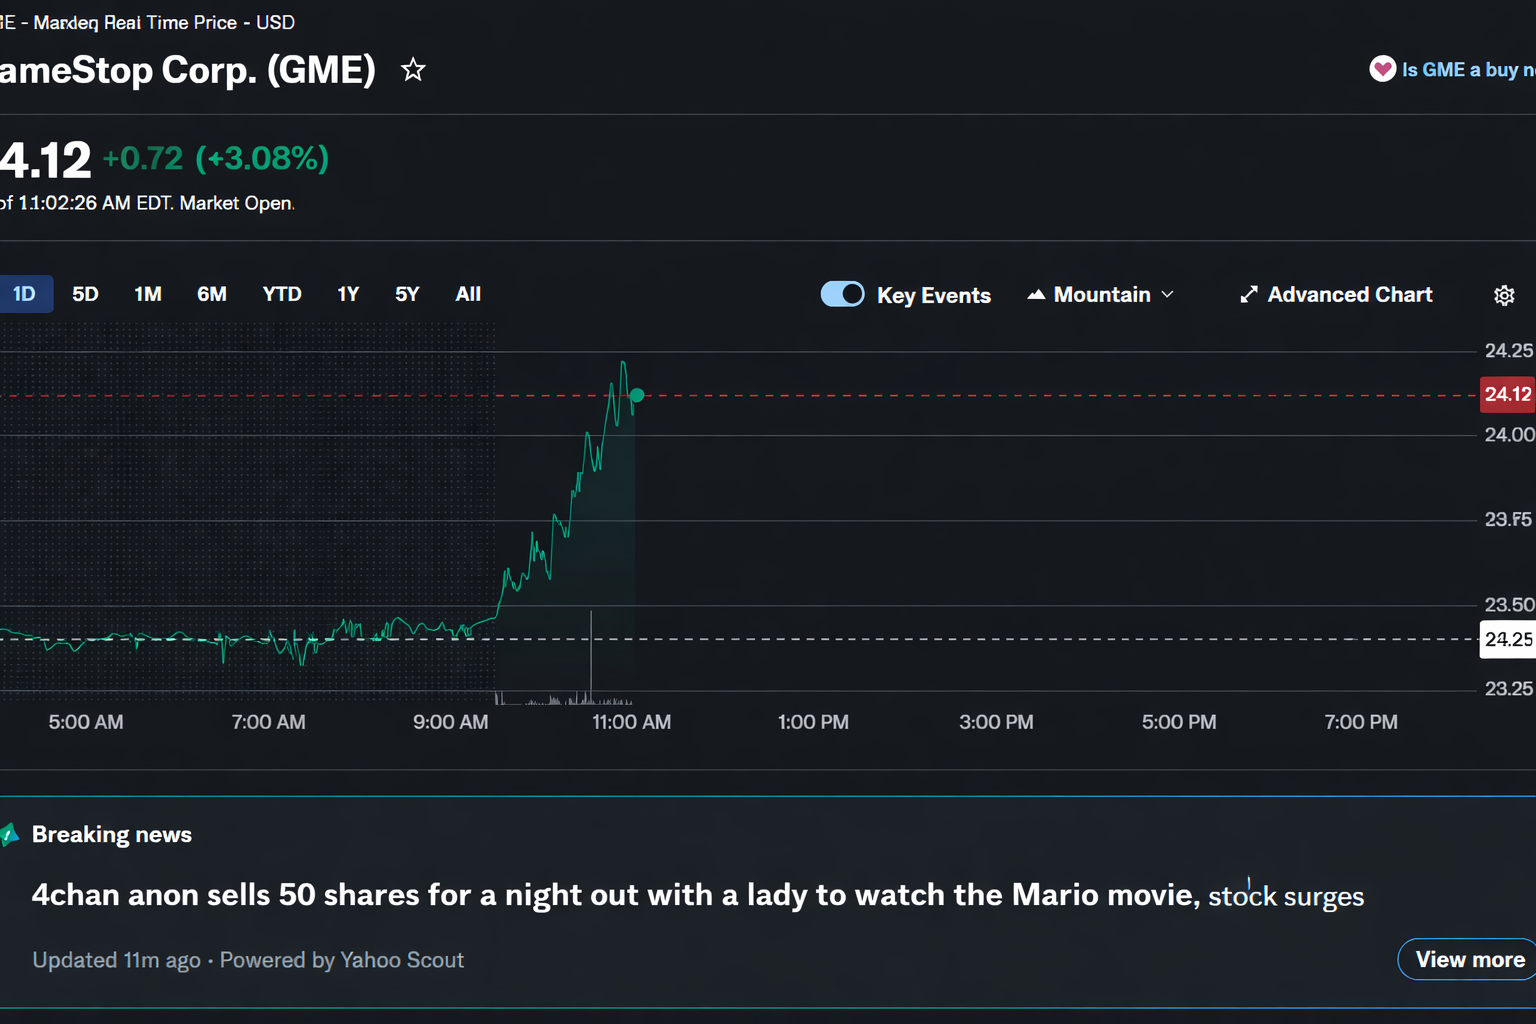Click the Updated 11m ago Yahoo Scout text
The image size is (1536, 1024).
click(x=248, y=960)
